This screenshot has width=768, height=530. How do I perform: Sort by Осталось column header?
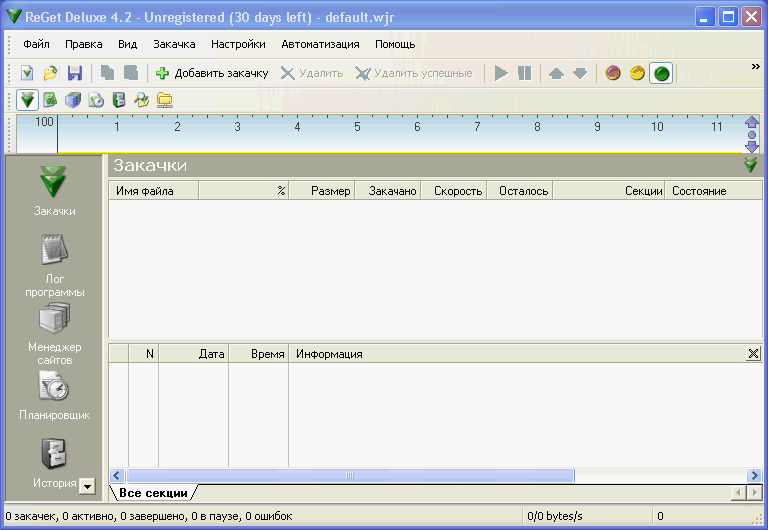click(x=520, y=191)
